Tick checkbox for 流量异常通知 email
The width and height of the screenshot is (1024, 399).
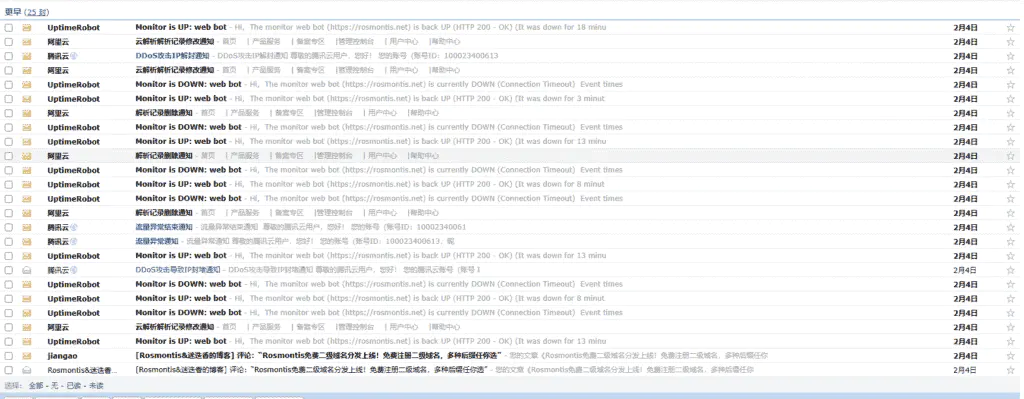click(8, 242)
